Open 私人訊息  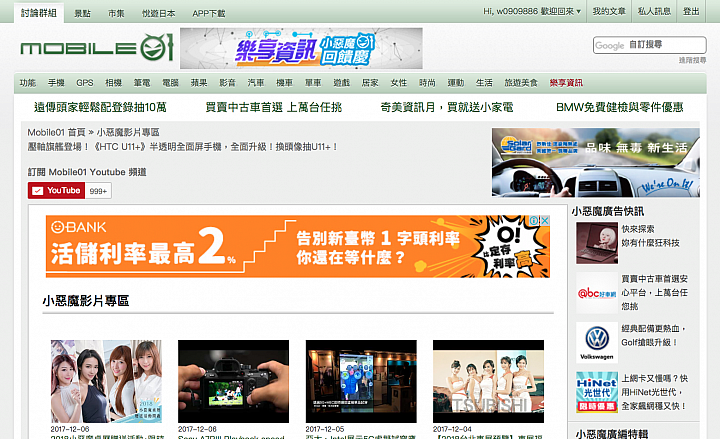point(654,11)
